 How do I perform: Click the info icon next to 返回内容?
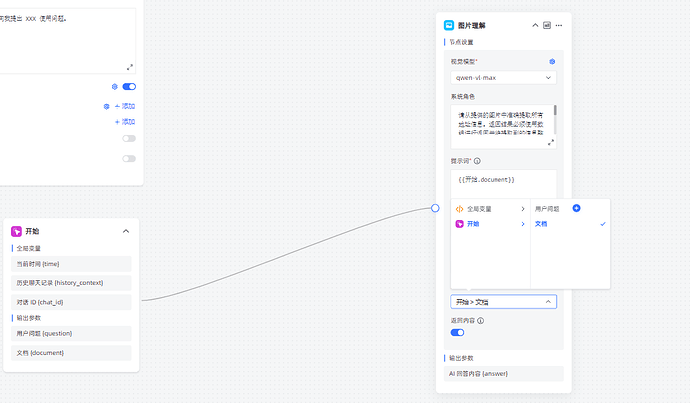point(481,321)
